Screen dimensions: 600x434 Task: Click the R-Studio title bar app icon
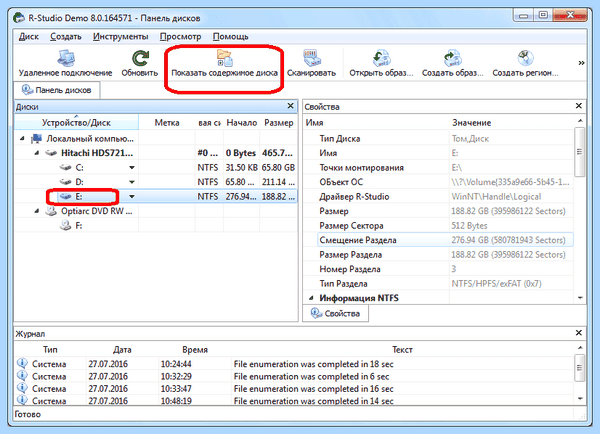click(18, 18)
